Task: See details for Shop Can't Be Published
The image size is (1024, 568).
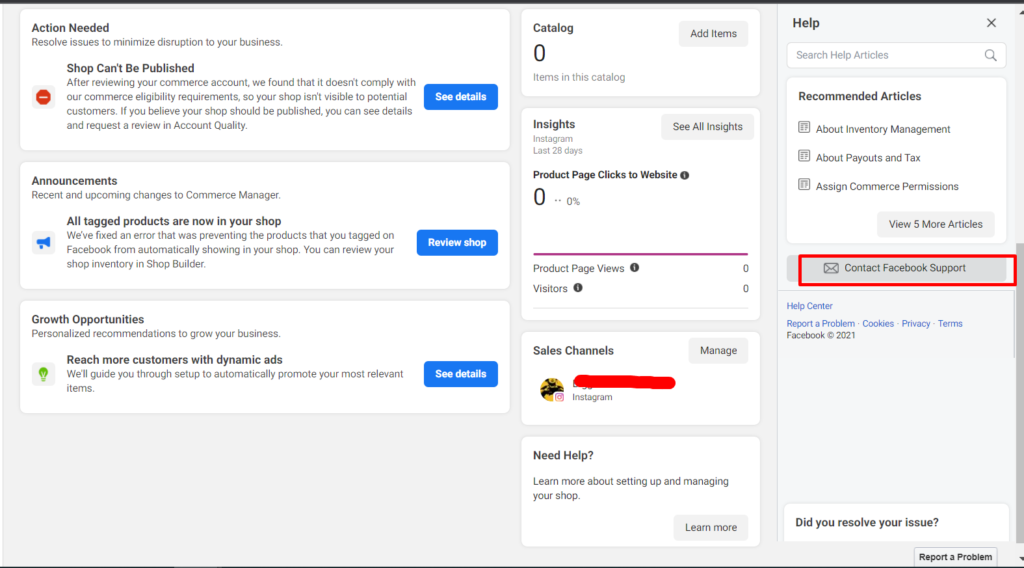Action: [x=460, y=97]
